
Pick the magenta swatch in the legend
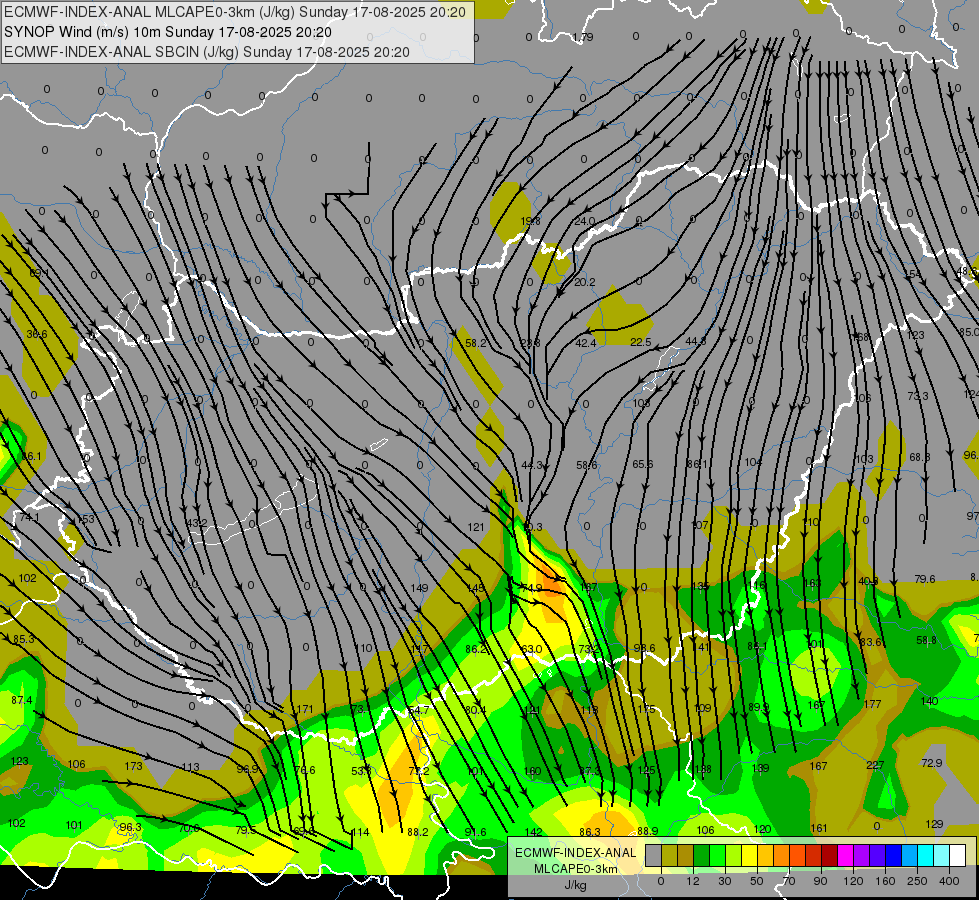846,855
